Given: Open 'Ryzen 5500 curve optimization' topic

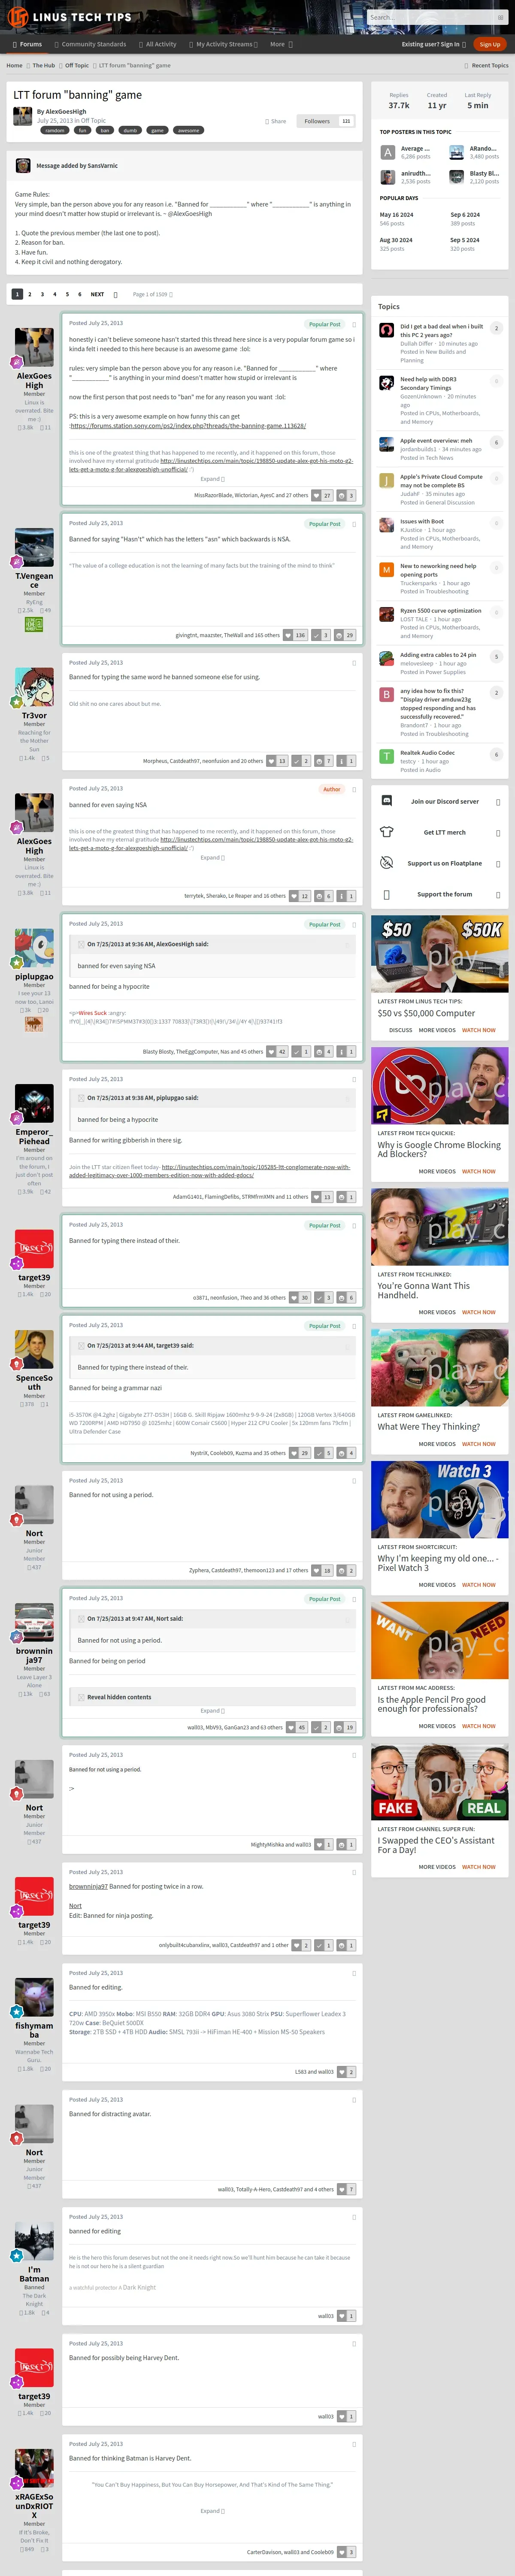Looking at the screenshot, I should tap(441, 610).
